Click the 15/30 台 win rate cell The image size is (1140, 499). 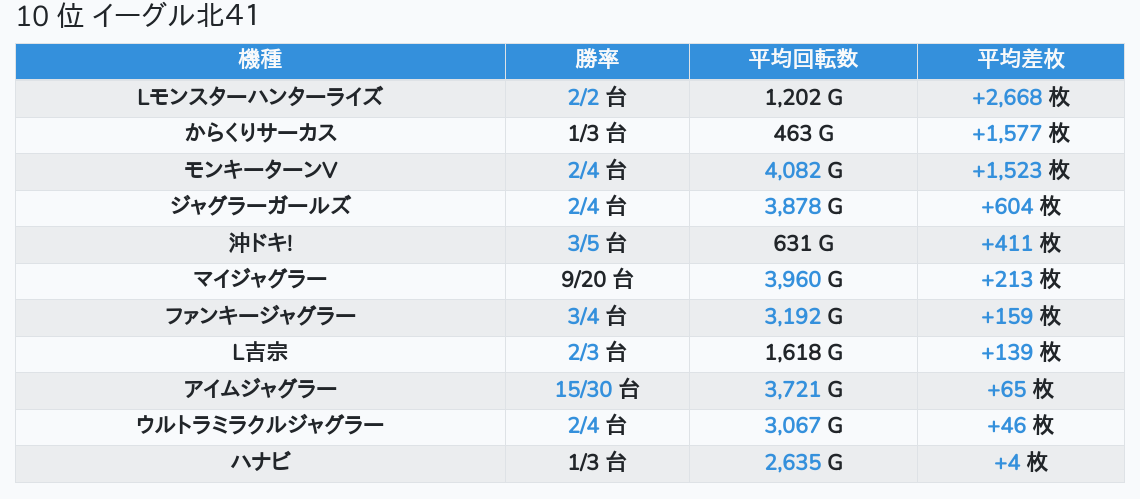click(597, 390)
